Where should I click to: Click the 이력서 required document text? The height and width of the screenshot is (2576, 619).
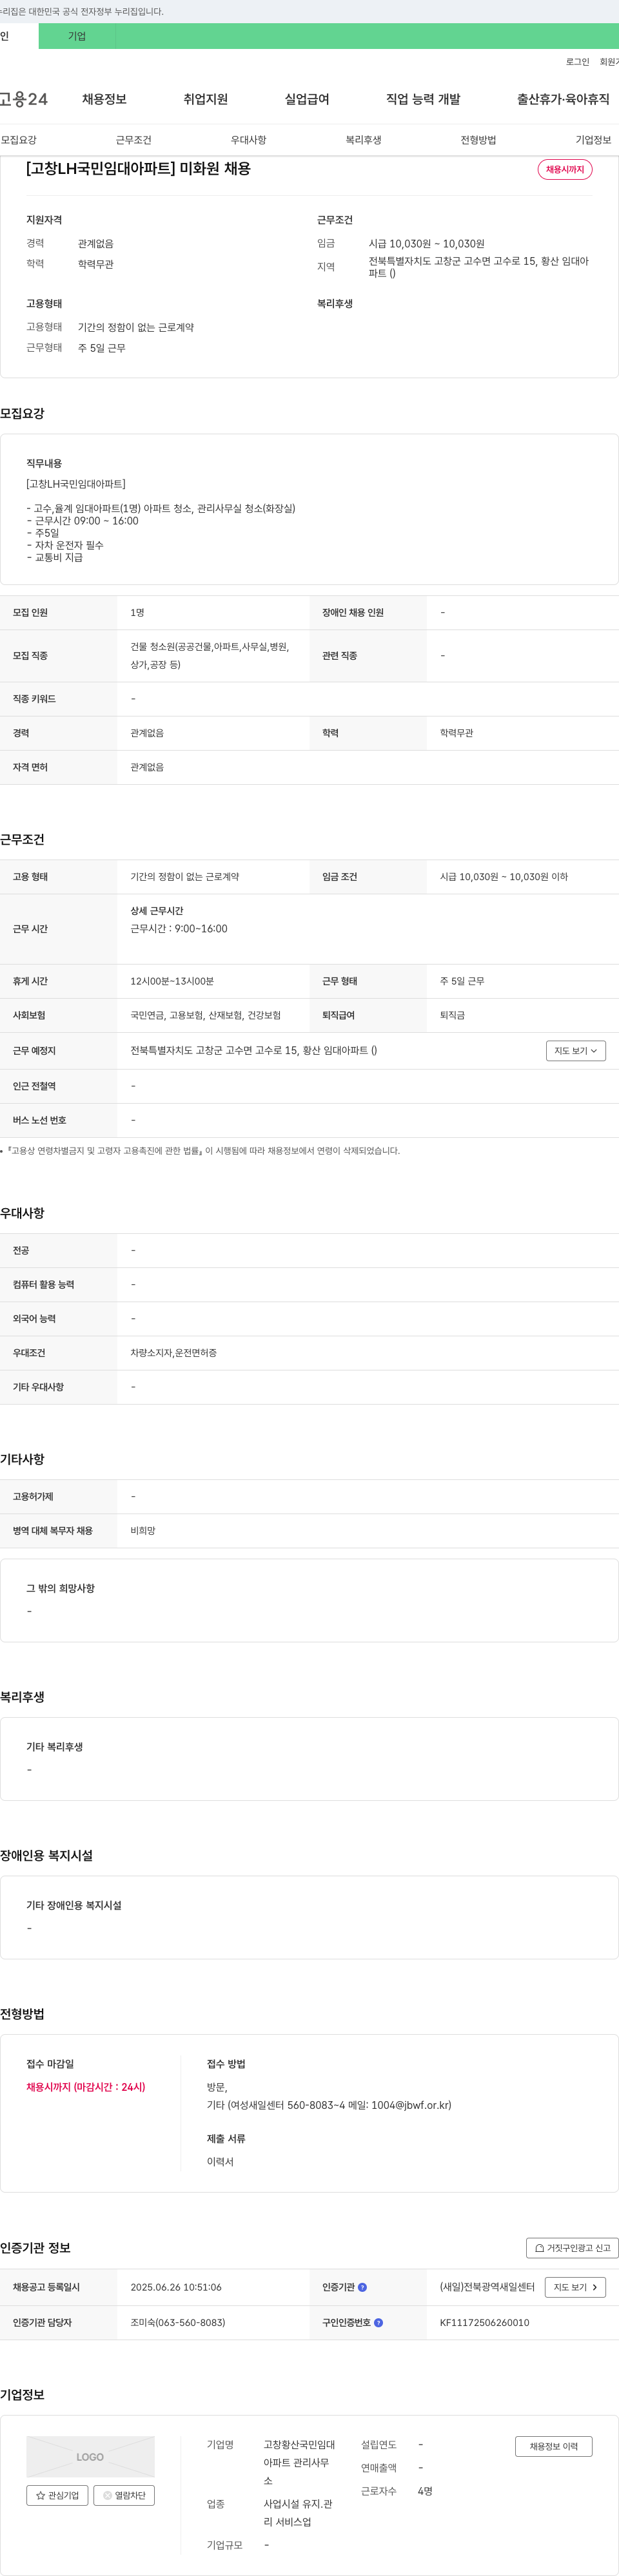(x=220, y=2162)
